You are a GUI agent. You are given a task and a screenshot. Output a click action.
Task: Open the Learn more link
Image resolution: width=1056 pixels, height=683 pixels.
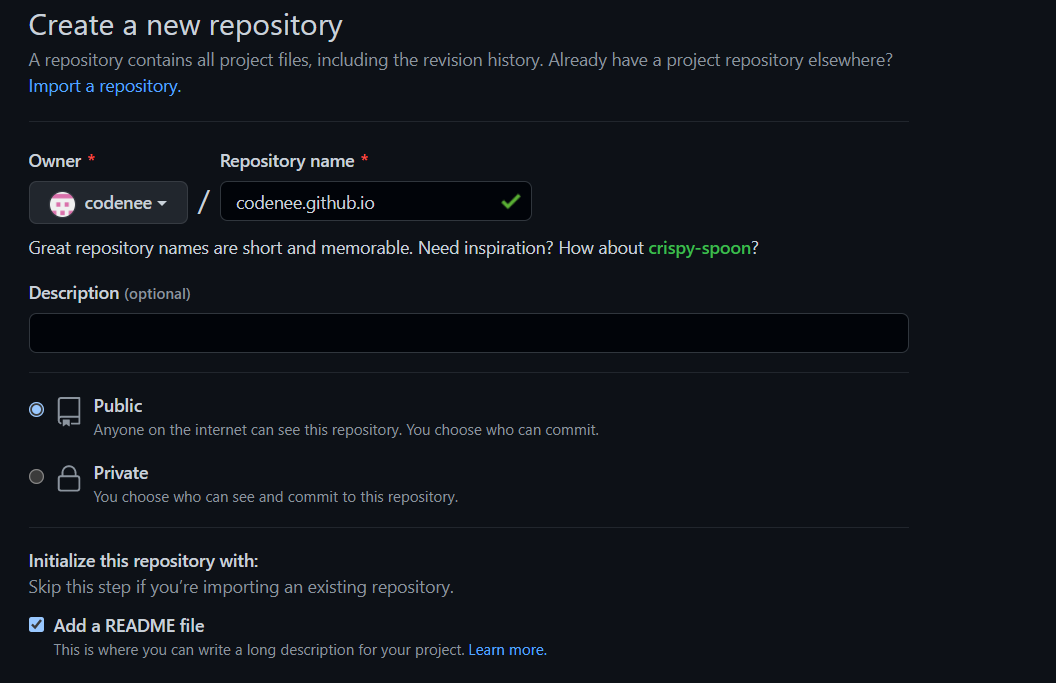coord(507,650)
